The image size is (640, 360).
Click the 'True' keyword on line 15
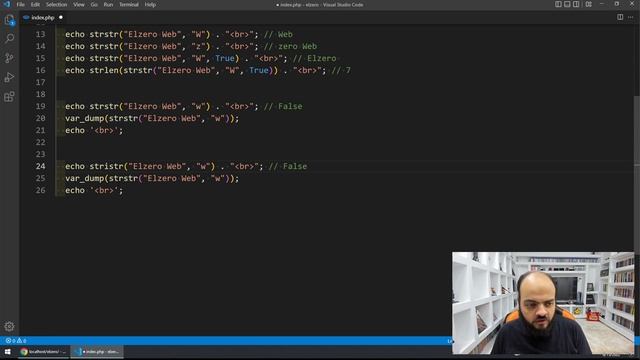coord(225,58)
